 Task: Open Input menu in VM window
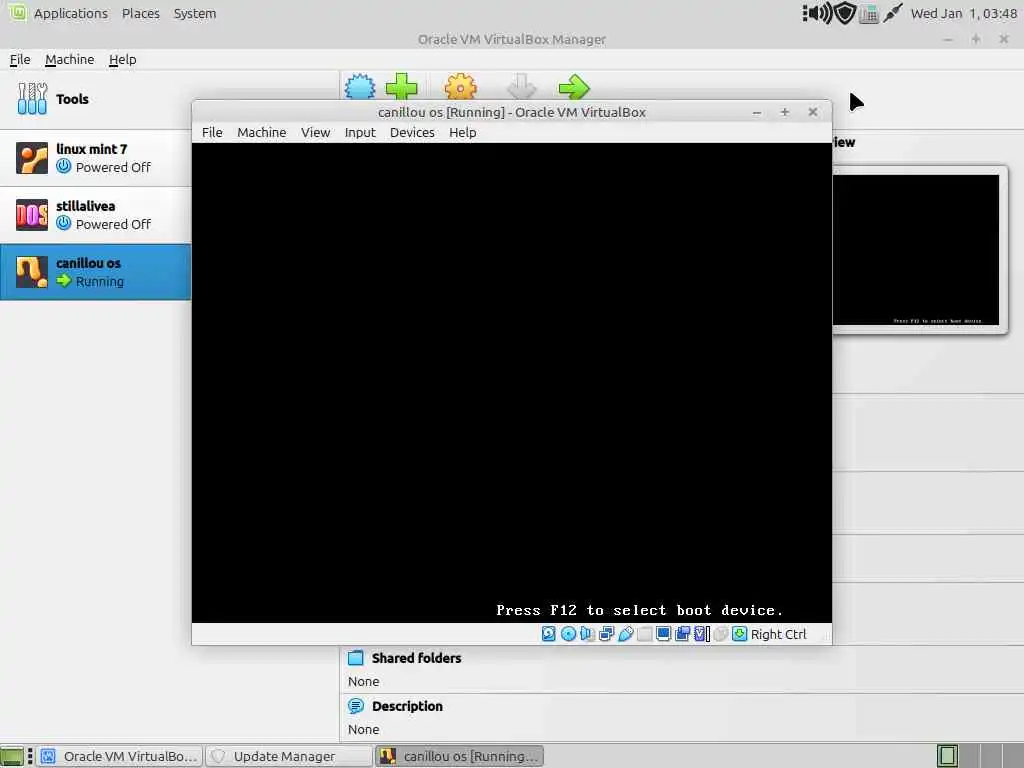pos(360,132)
